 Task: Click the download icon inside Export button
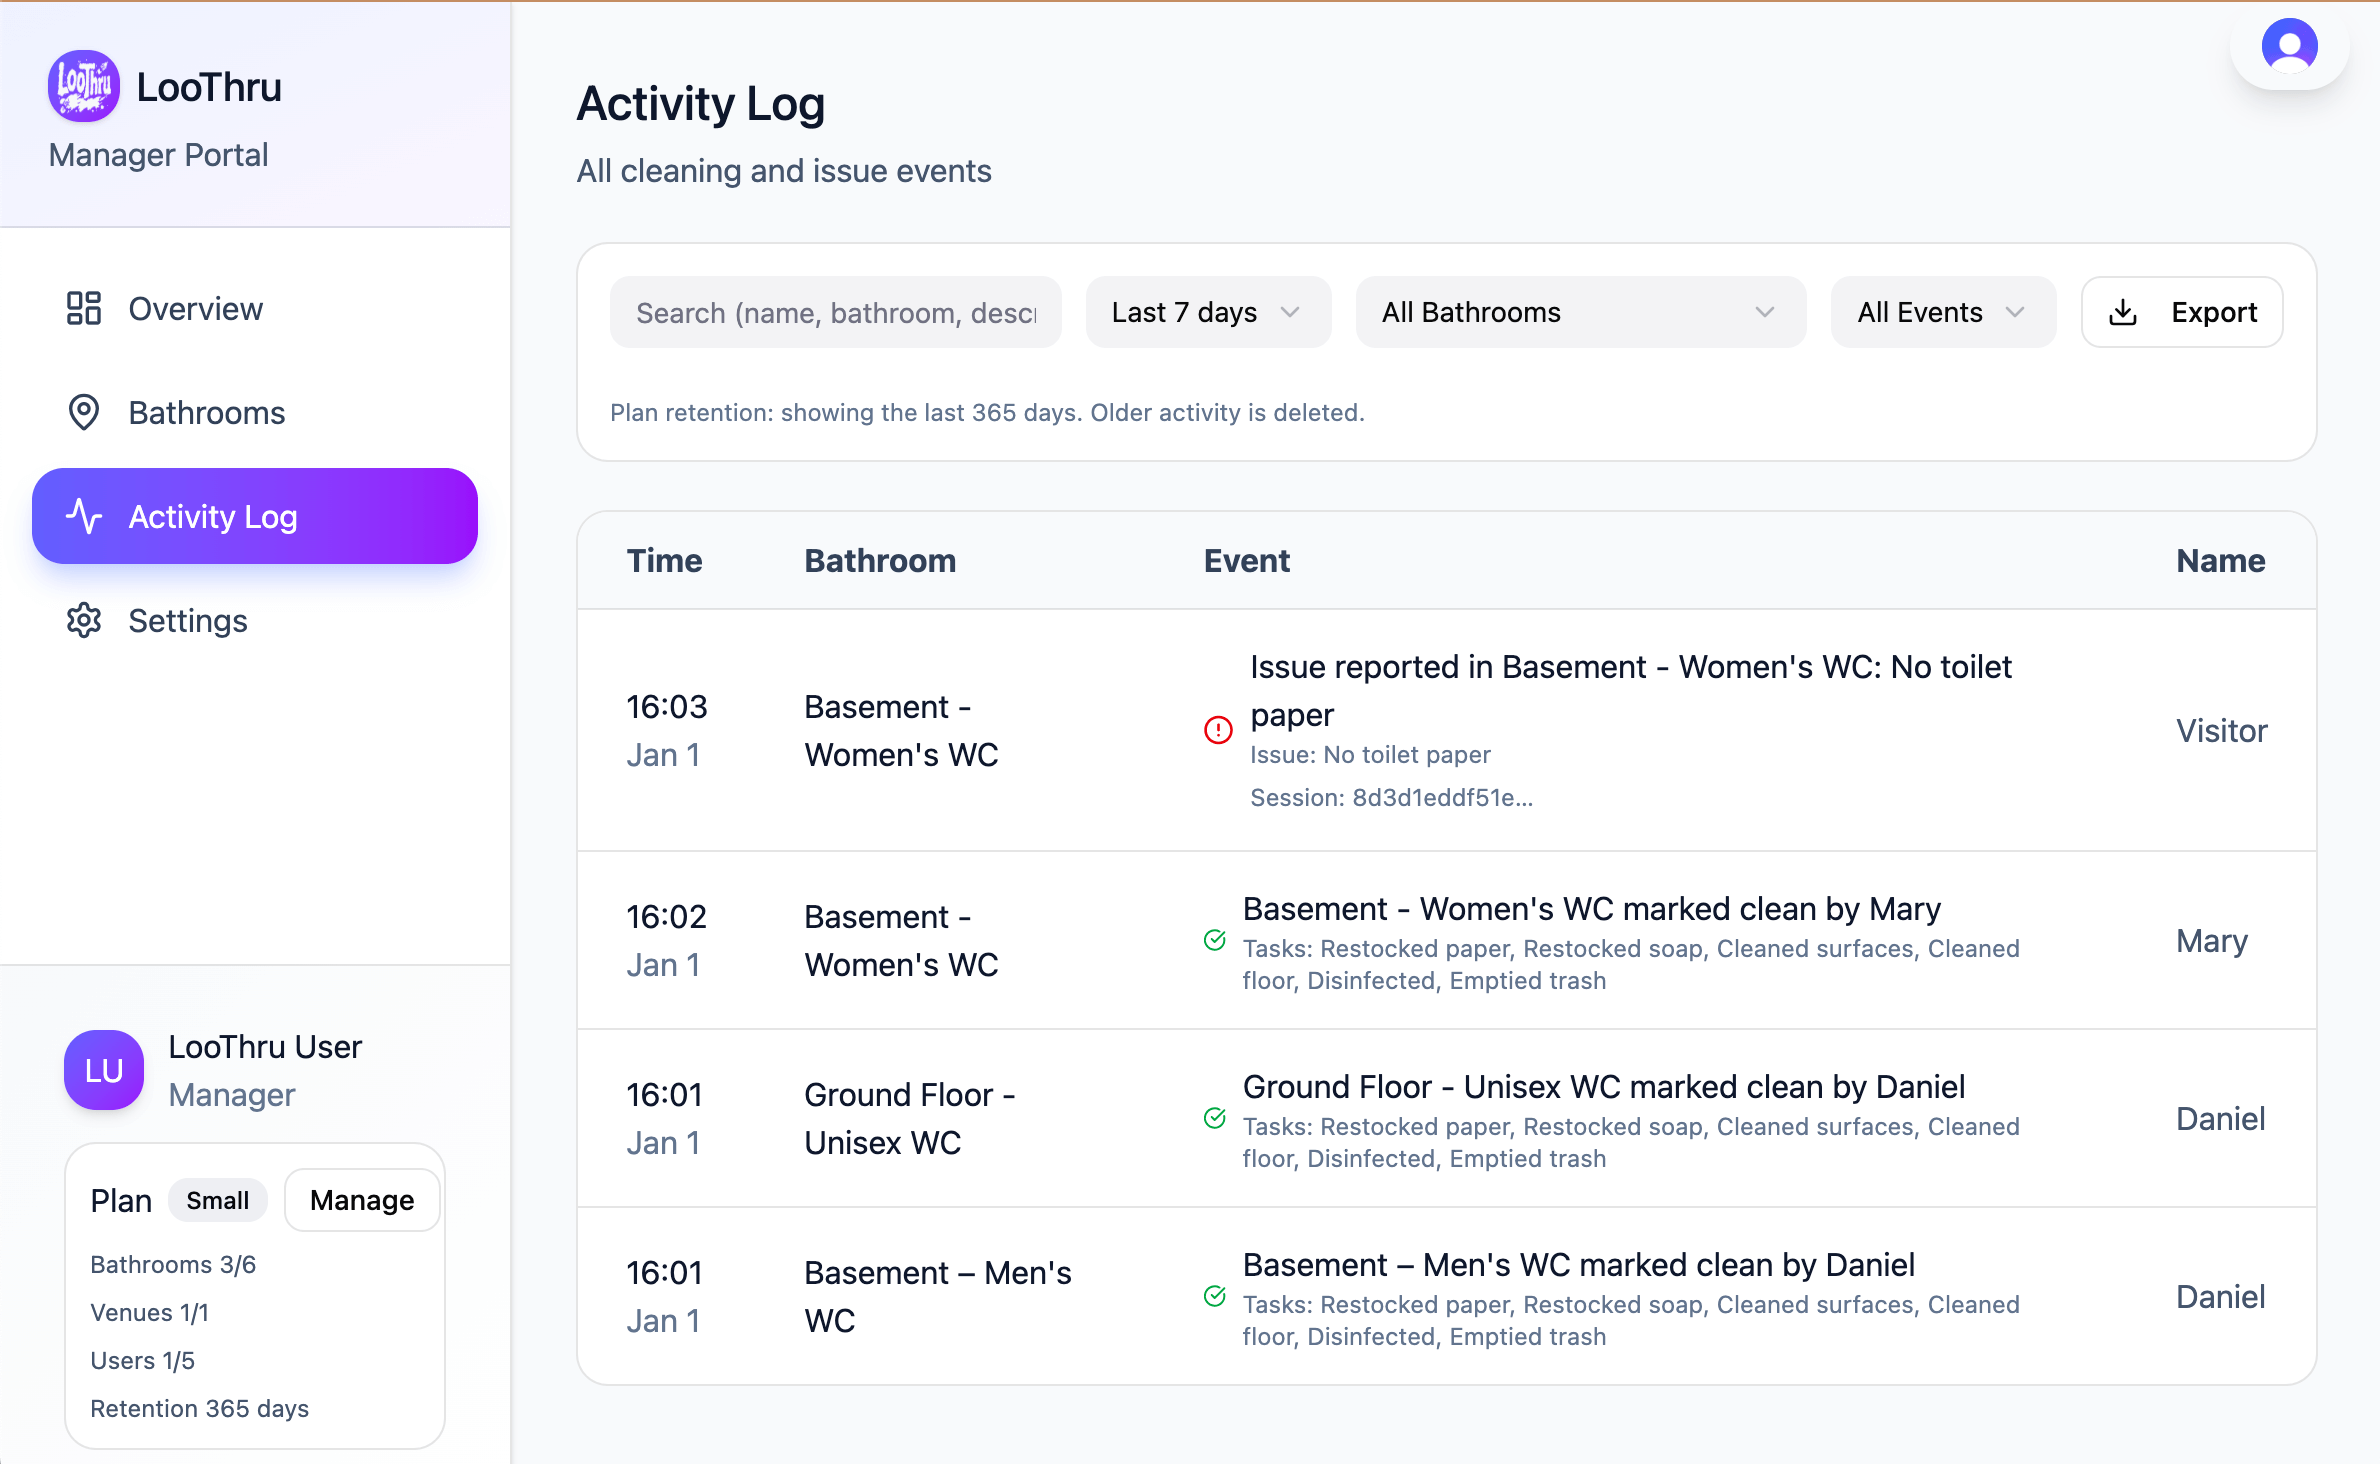click(2124, 312)
